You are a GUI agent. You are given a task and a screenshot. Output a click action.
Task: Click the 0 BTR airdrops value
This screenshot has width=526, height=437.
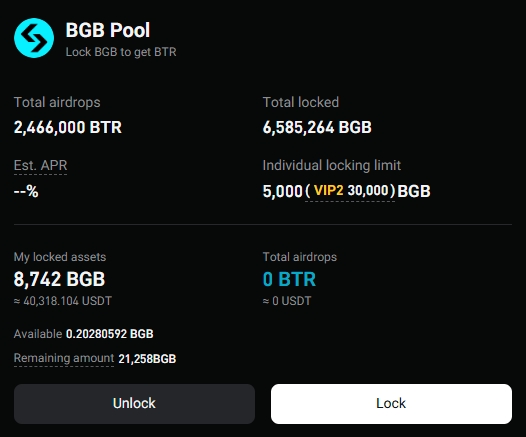tap(289, 279)
